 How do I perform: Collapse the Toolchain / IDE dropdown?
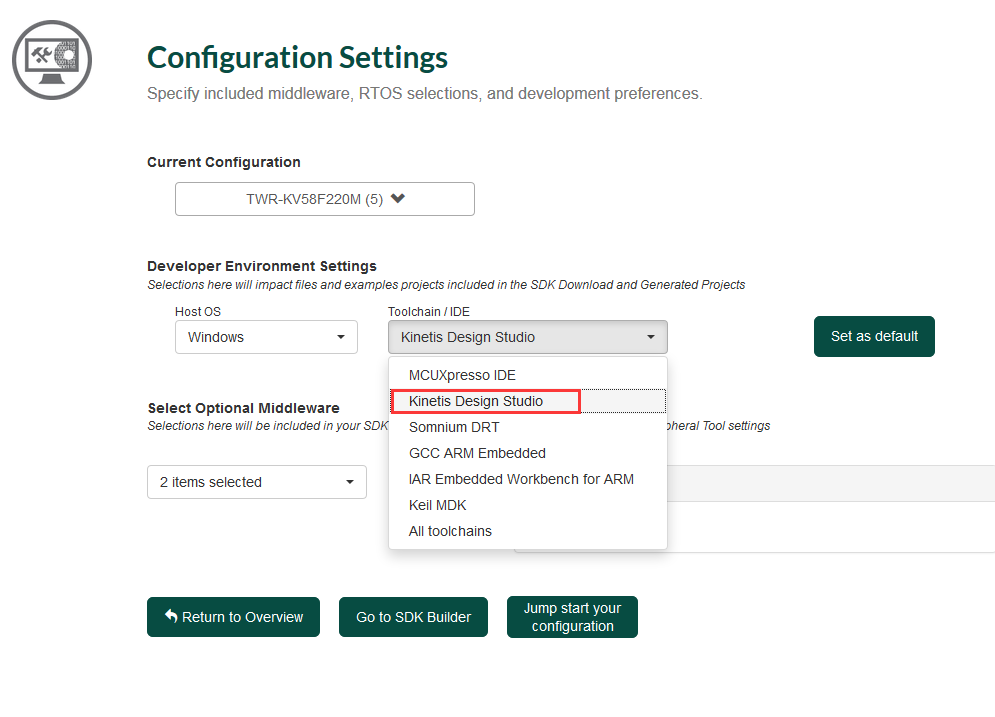click(527, 337)
